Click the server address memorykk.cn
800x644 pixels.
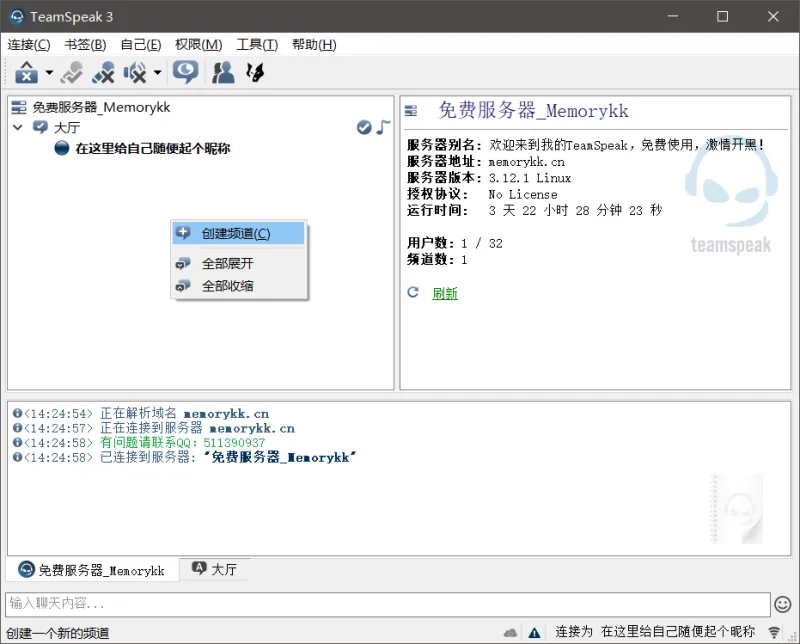tap(527, 162)
